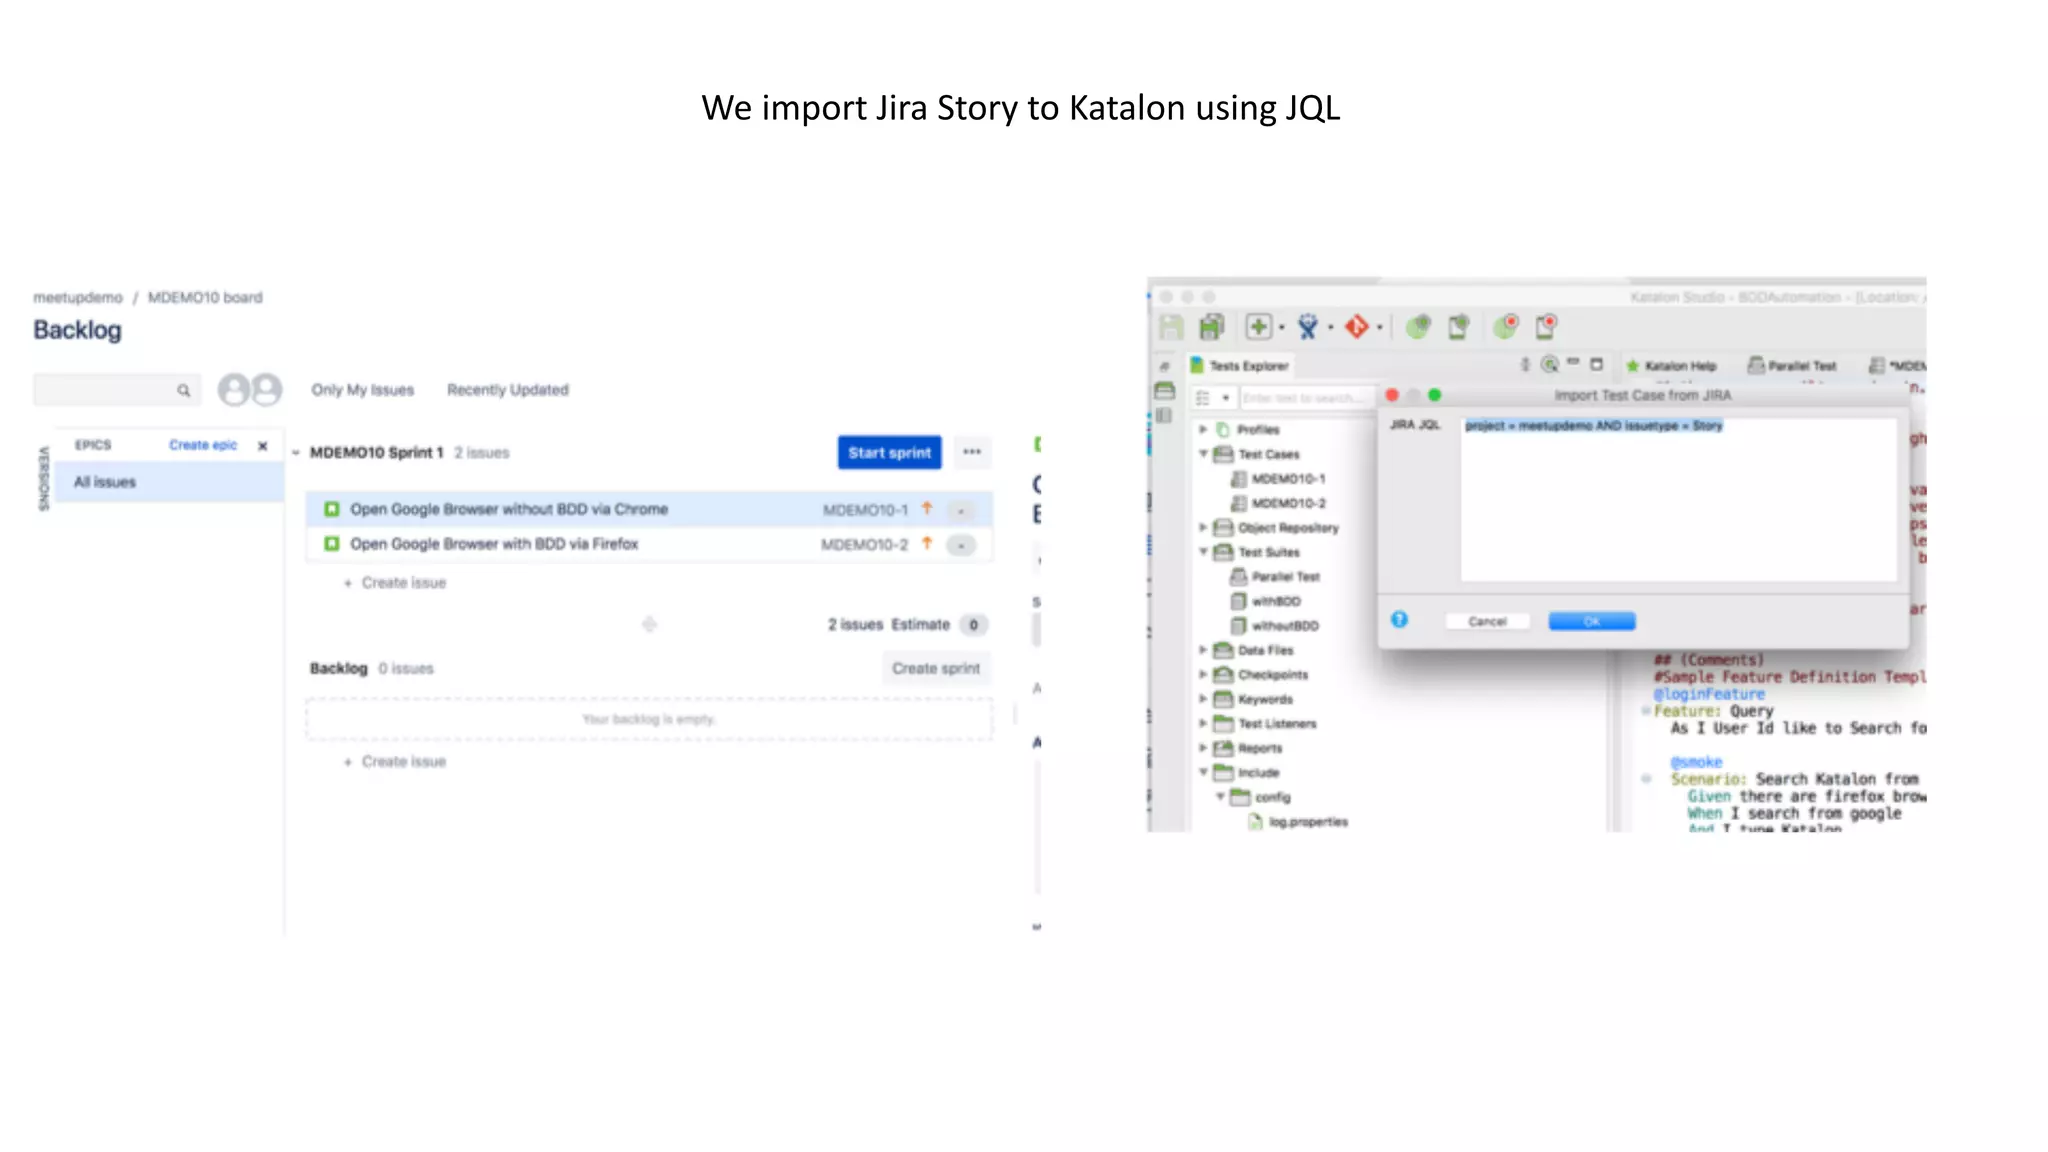Expand the Test Listeners node
2048x1152 pixels.
(x=1204, y=723)
